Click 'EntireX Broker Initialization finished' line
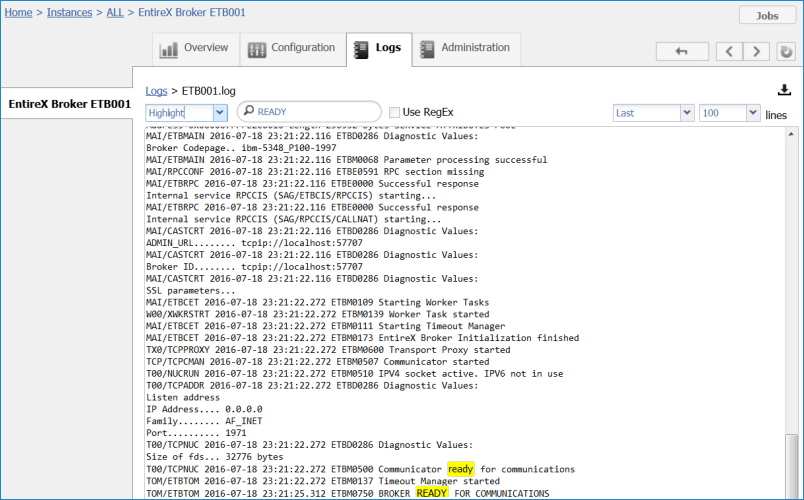The width and height of the screenshot is (804, 500). 363,337
